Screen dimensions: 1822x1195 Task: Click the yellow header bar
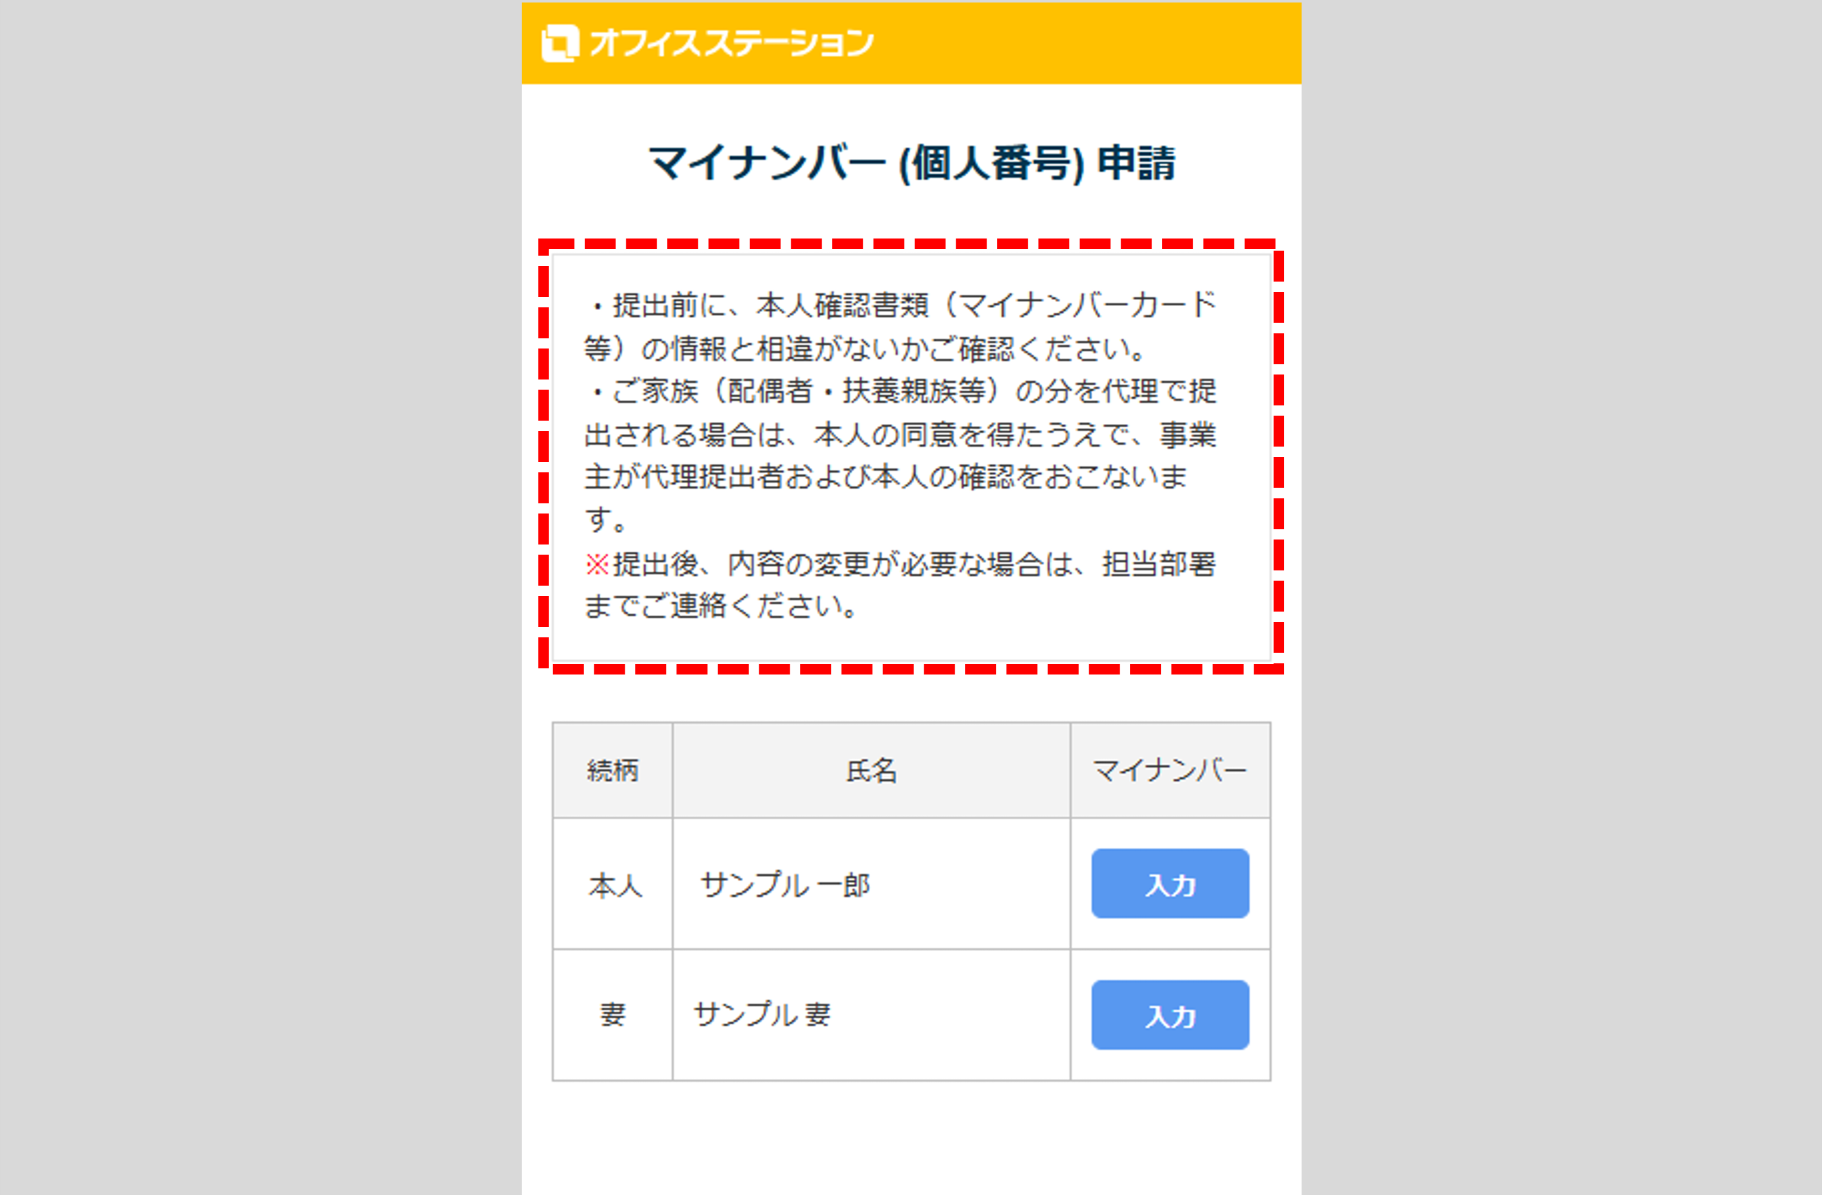911,43
